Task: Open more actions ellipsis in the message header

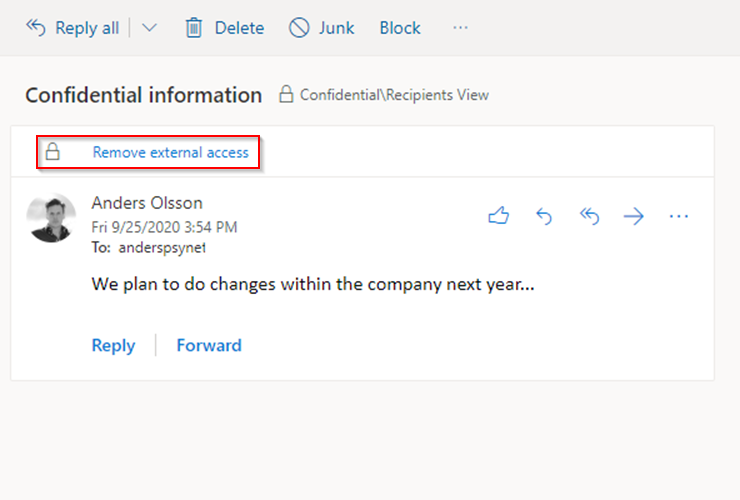Action: (679, 216)
